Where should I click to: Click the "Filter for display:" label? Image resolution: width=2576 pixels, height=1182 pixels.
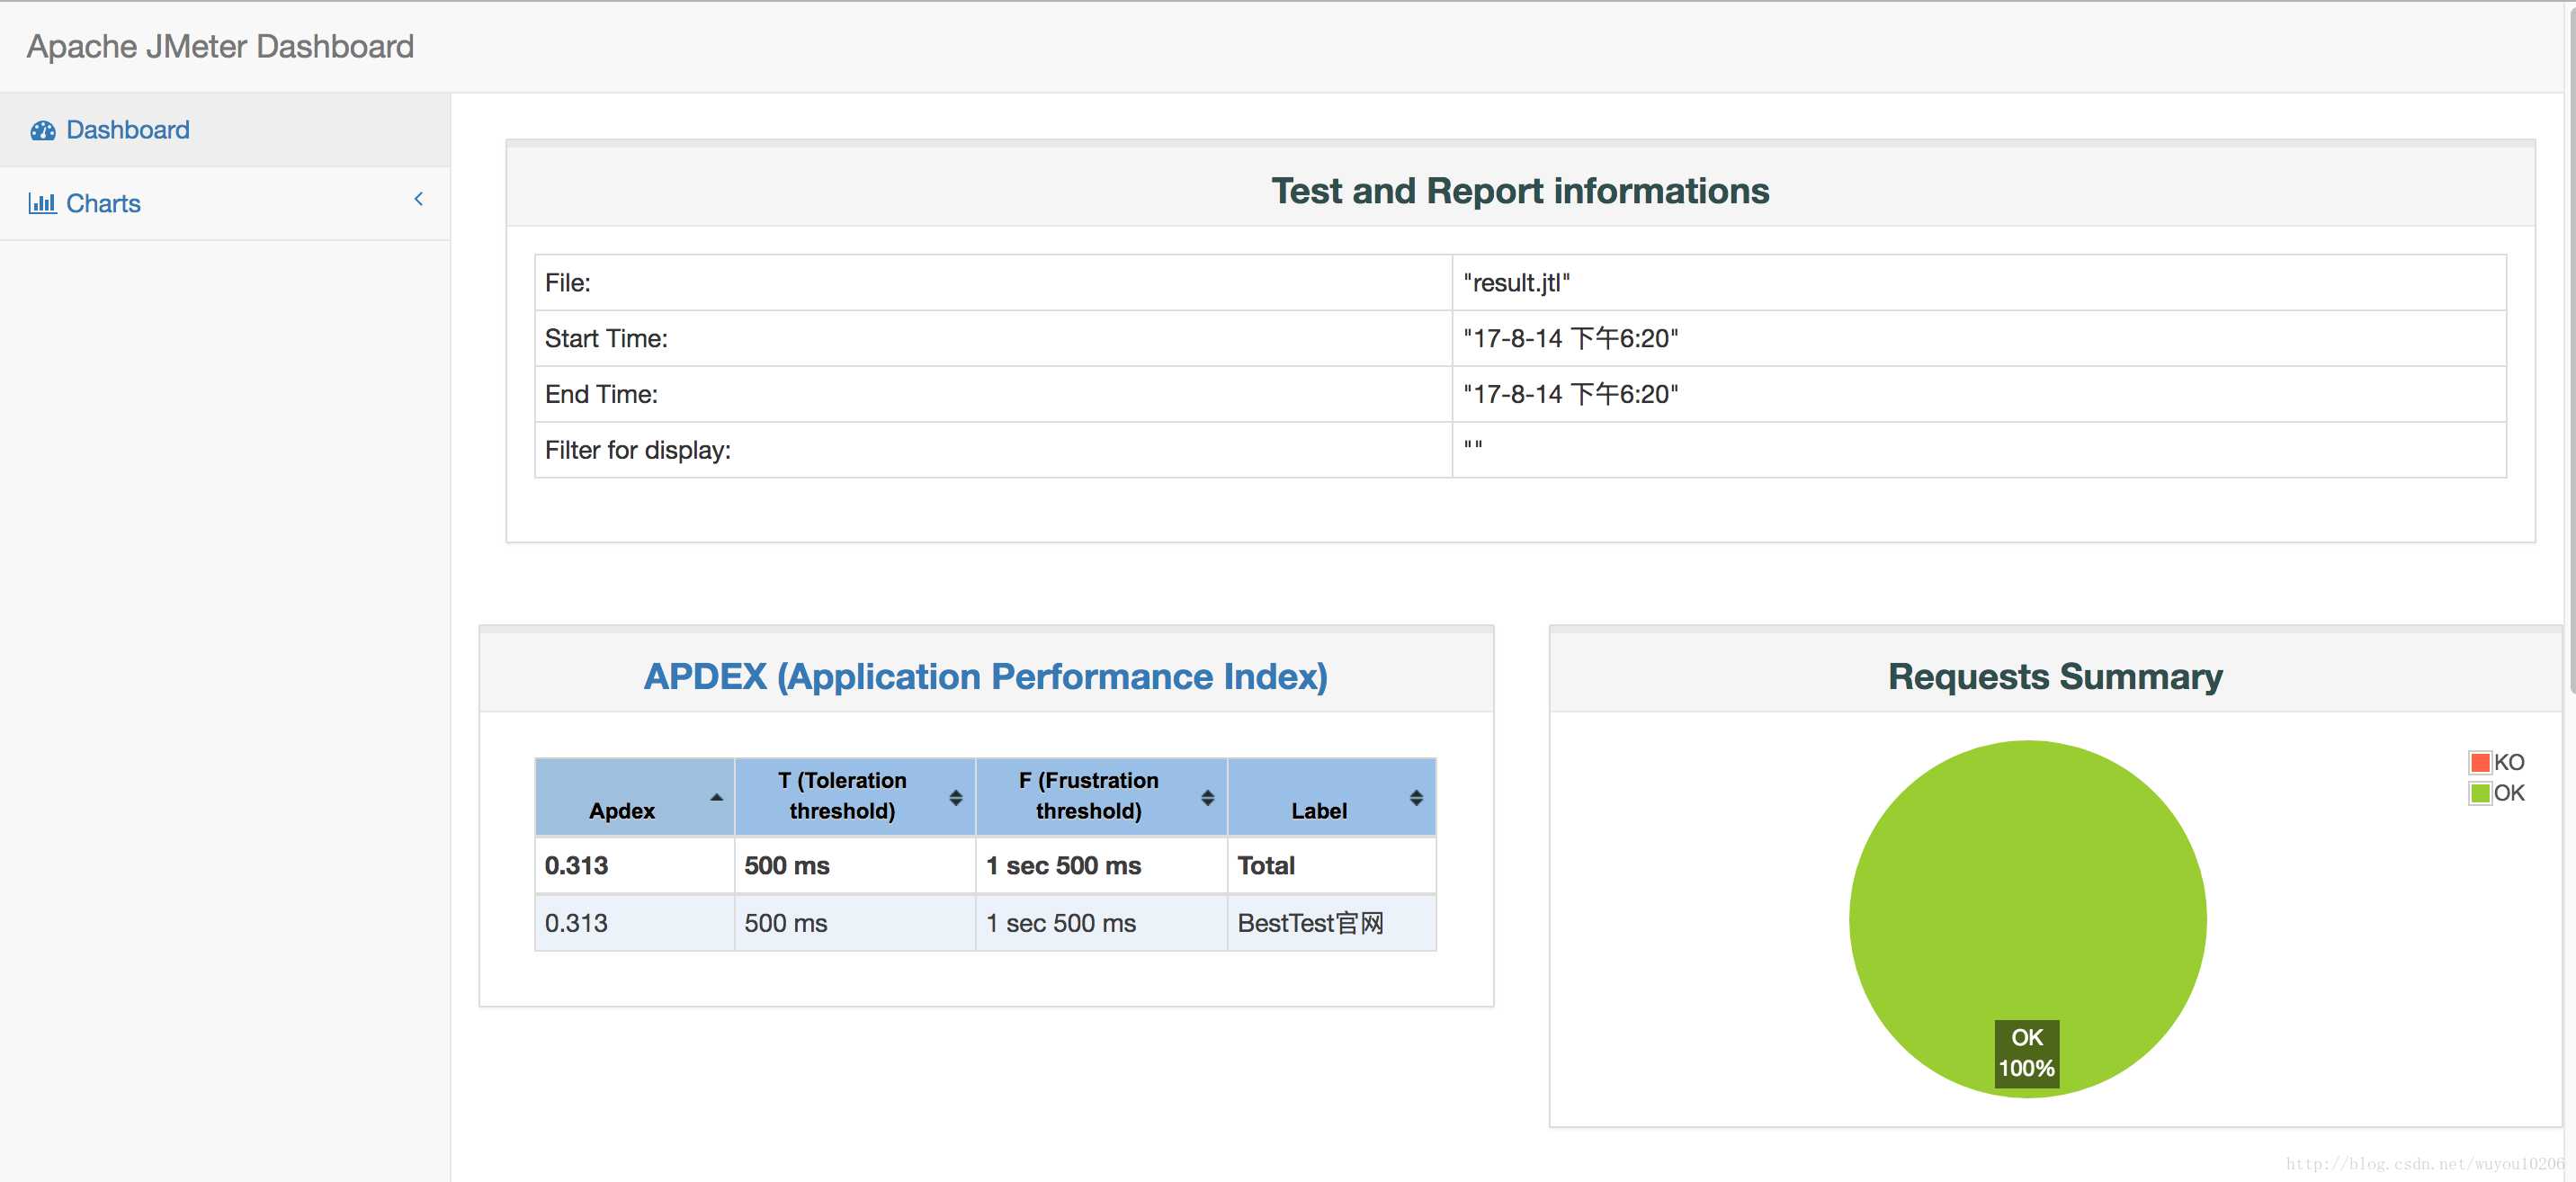click(x=638, y=451)
